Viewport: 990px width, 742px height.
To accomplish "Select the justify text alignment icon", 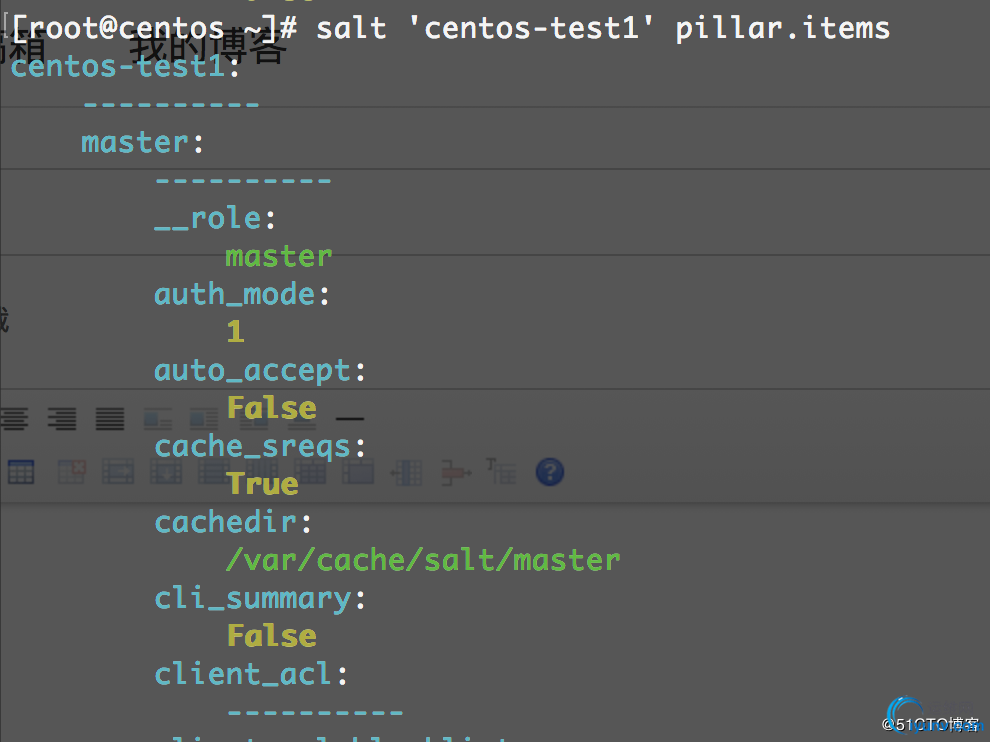I will point(110,419).
